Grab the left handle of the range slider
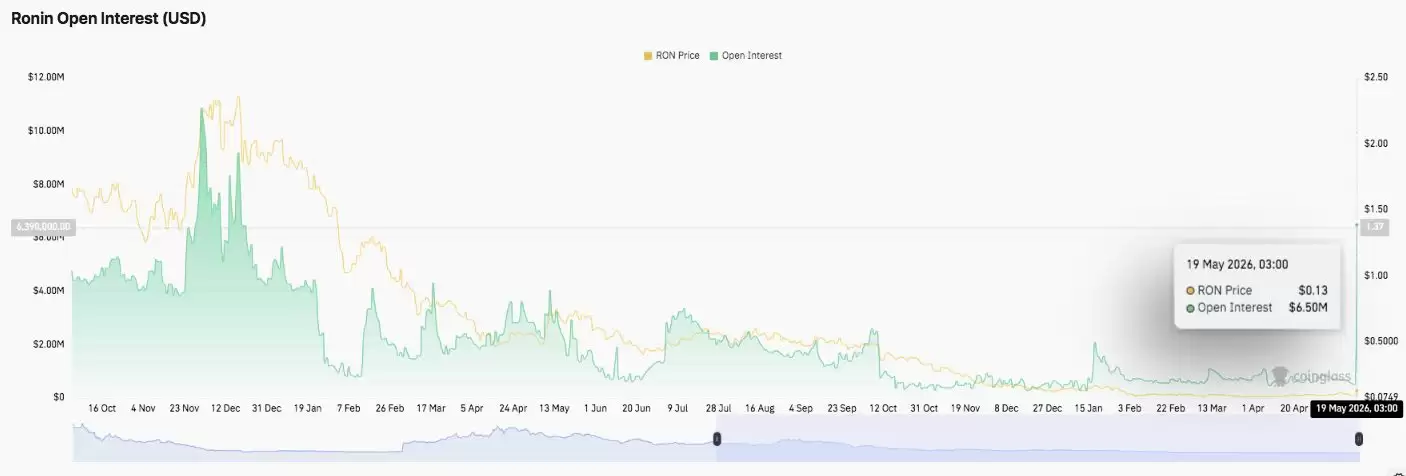 [717, 439]
